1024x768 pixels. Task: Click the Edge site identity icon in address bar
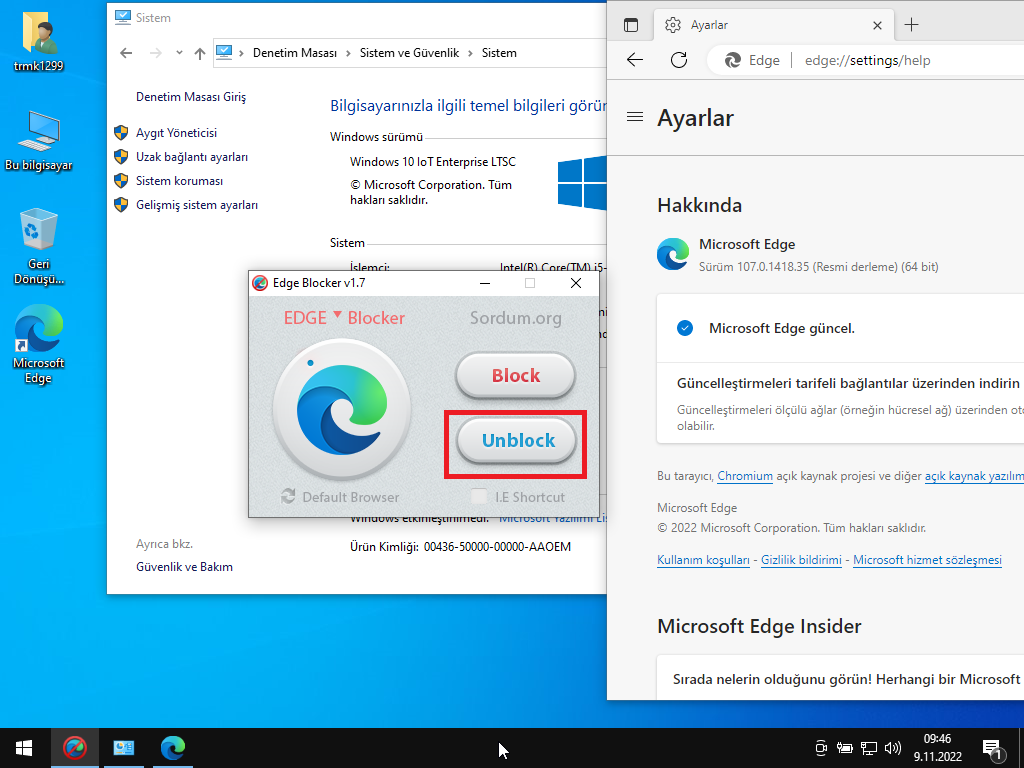(x=732, y=60)
